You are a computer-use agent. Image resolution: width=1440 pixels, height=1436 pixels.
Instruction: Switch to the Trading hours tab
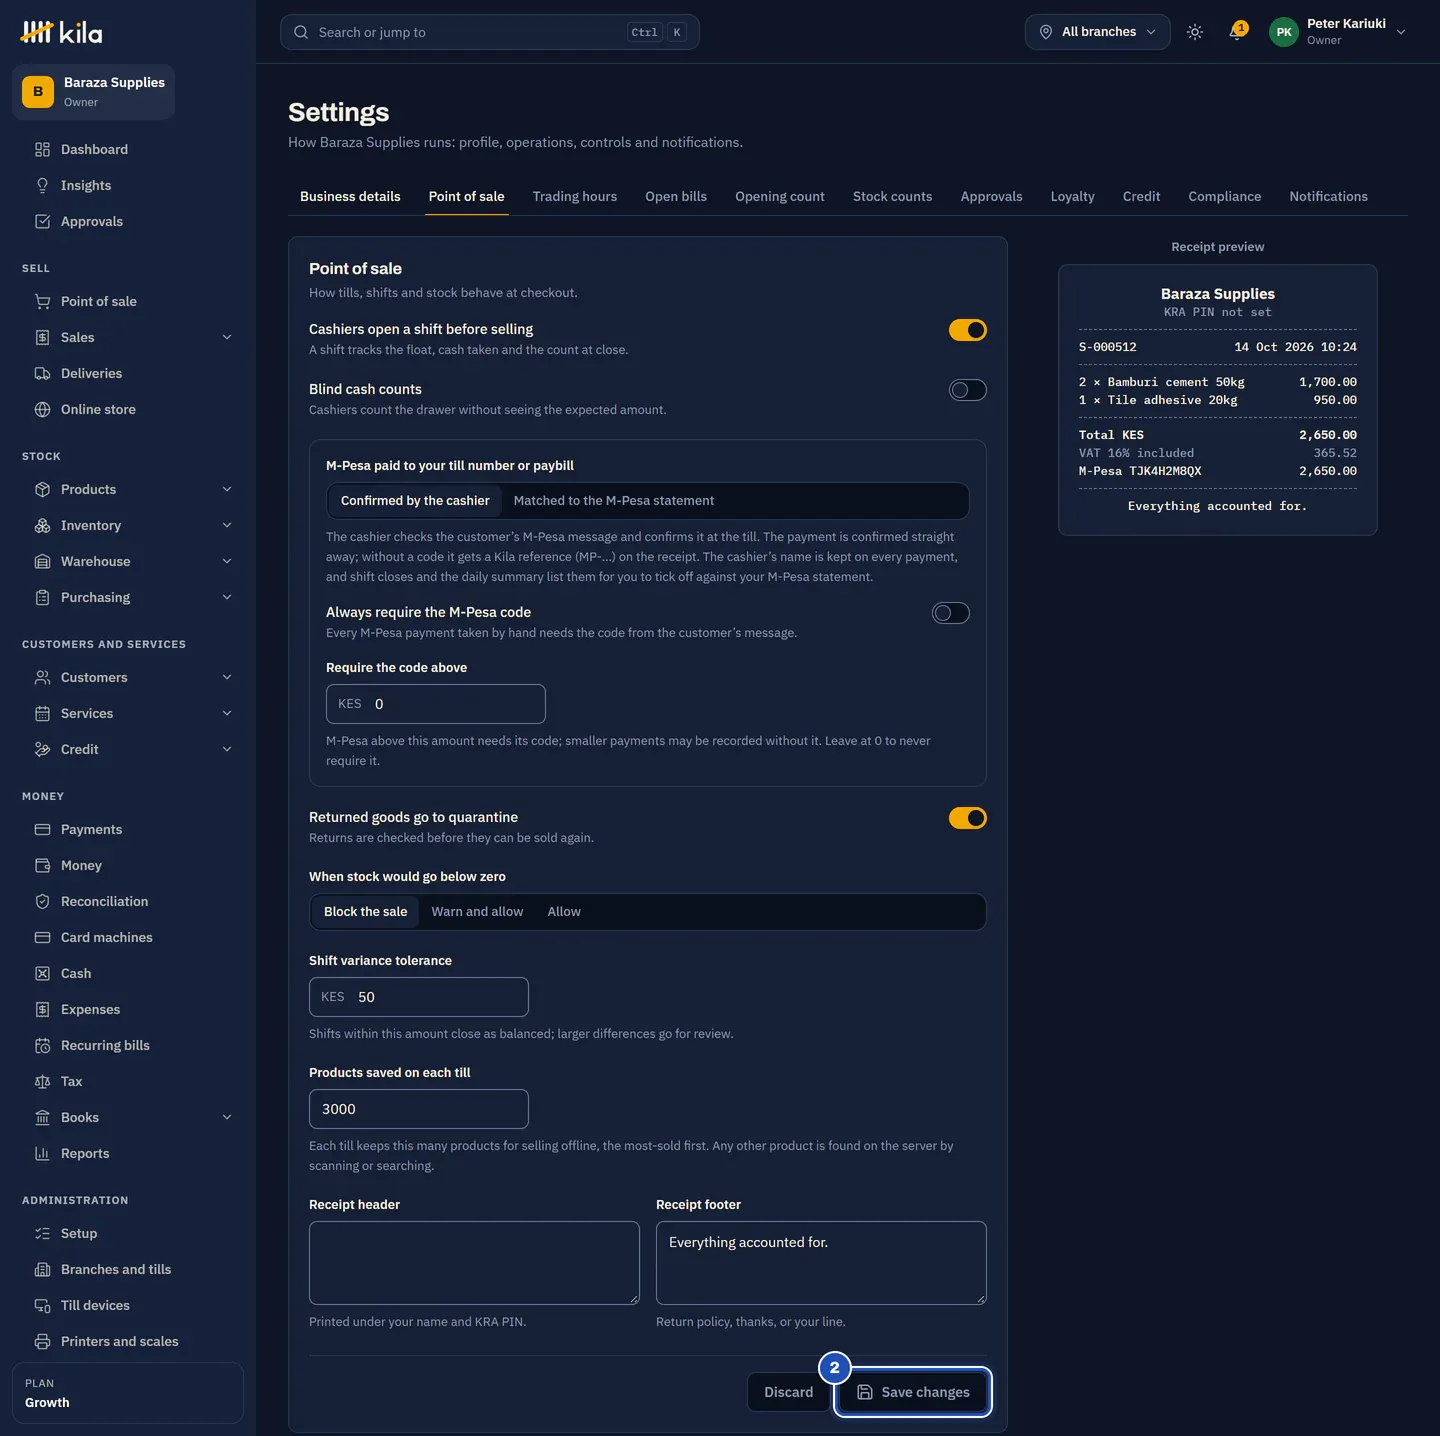[575, 197]
